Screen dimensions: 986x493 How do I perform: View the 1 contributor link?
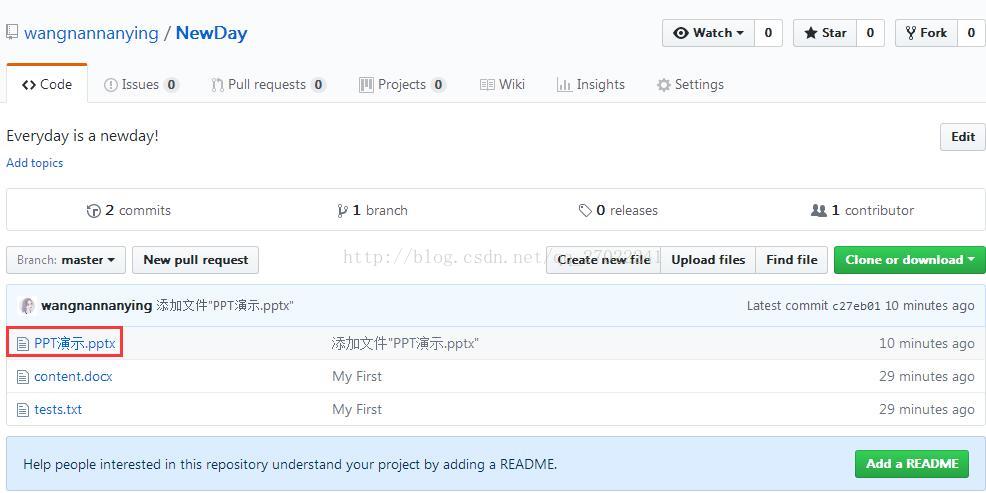point(862,211)
